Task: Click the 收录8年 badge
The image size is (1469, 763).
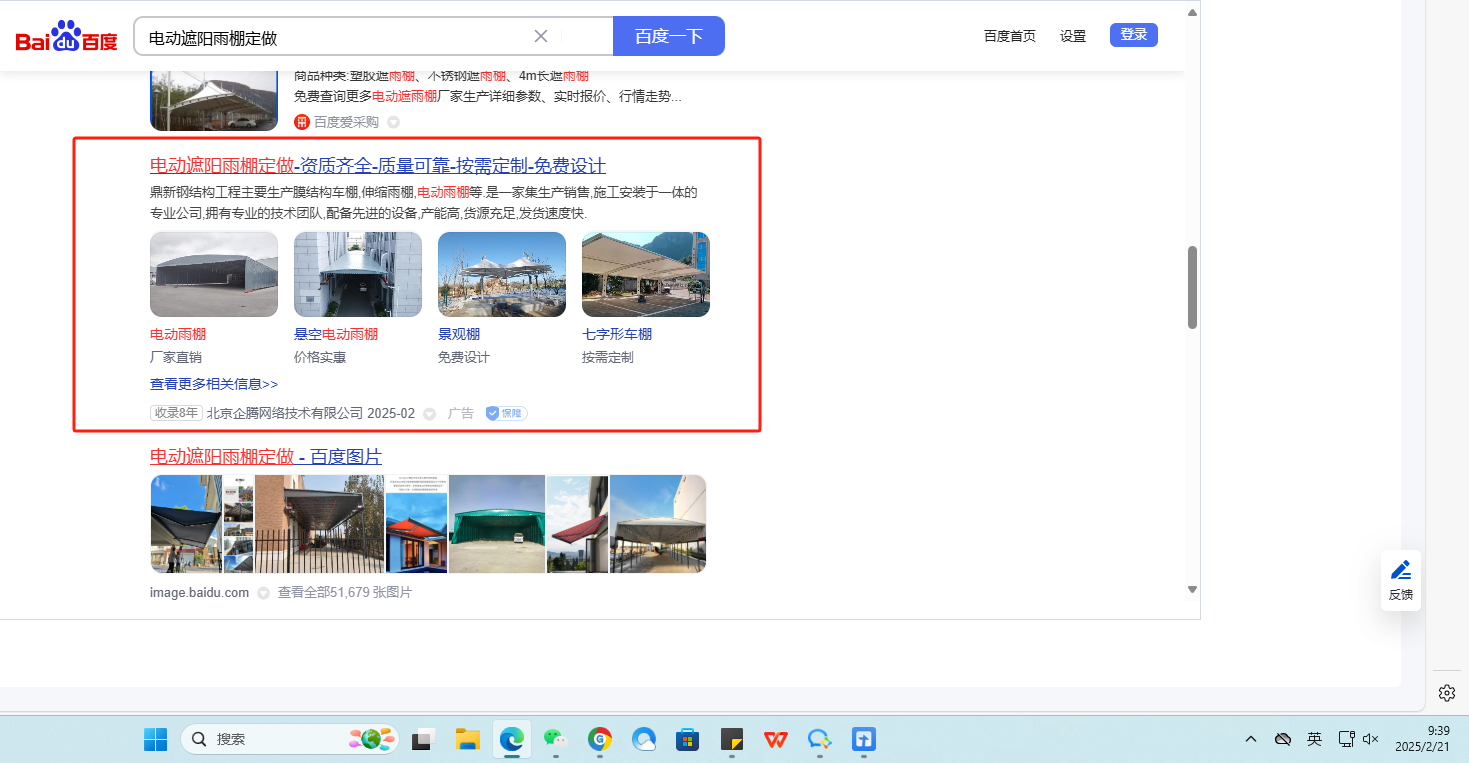Action: tap(176, 413)
